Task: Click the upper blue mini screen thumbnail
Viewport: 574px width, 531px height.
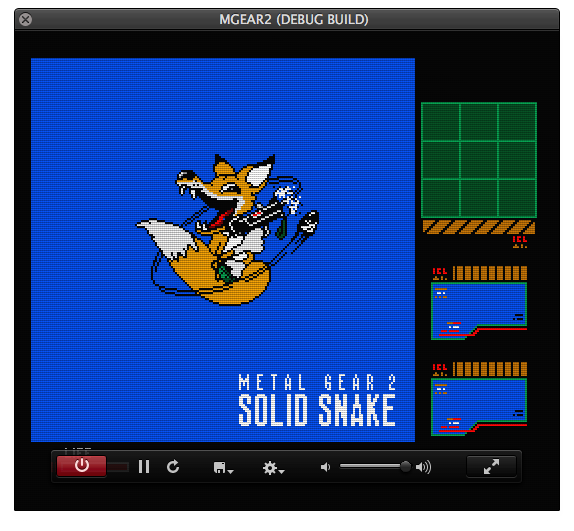Action: 479,311
